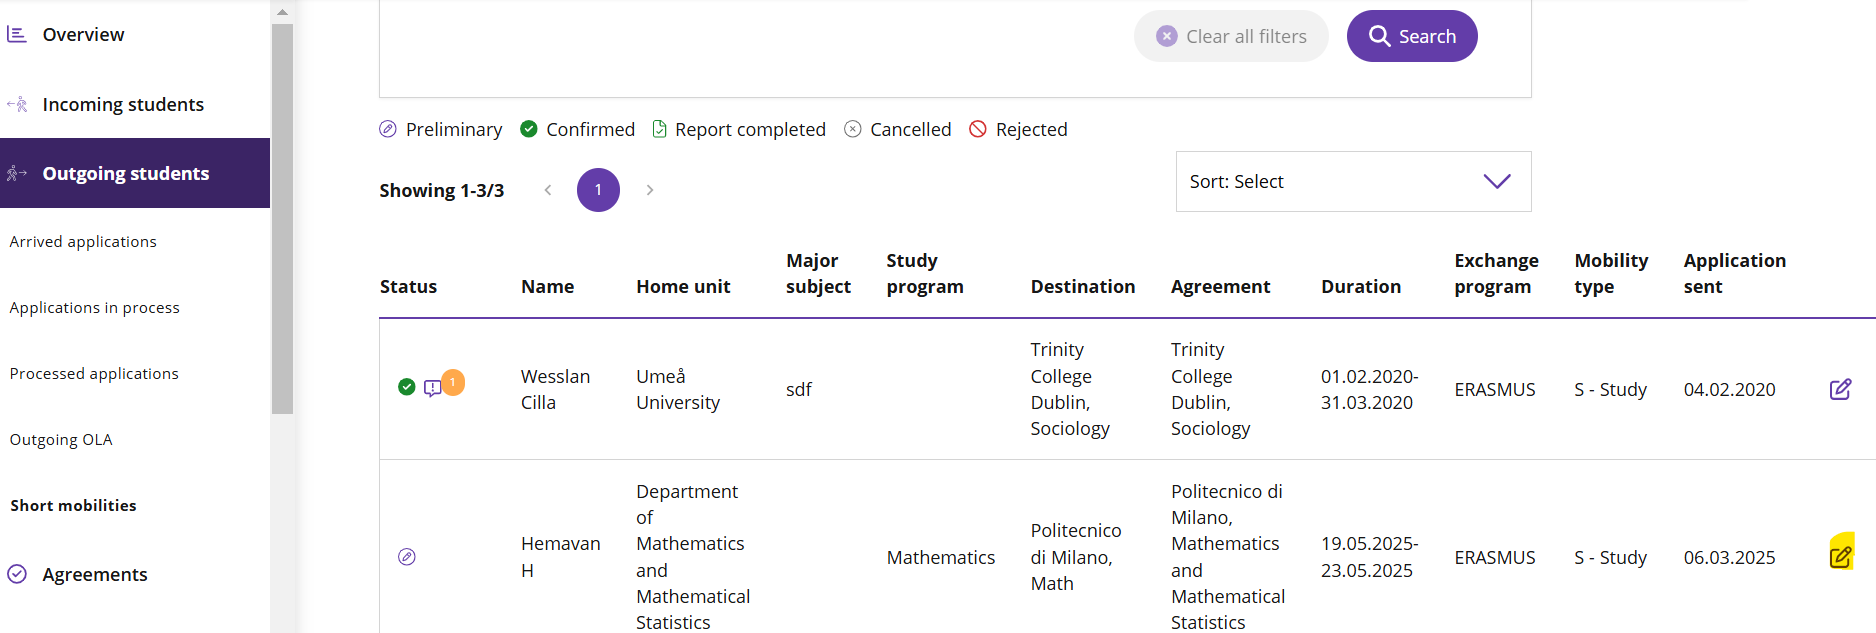Open Overview in the sidebar
The image size is (1876, 633).
(x=83, y=35)
